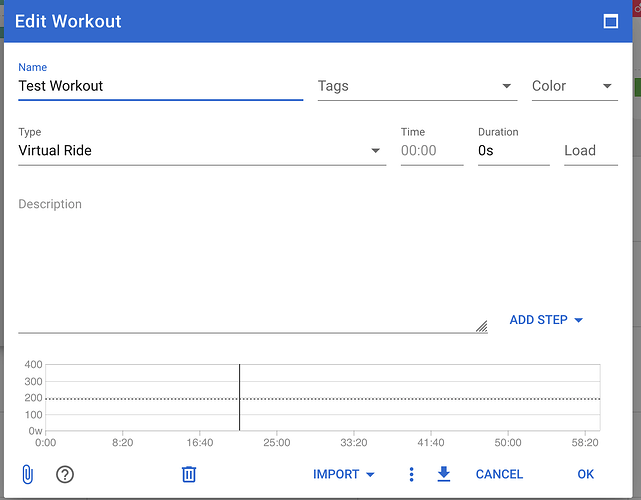Open the ADD STEP dropdown
The image size is (641, 500).
546,320
